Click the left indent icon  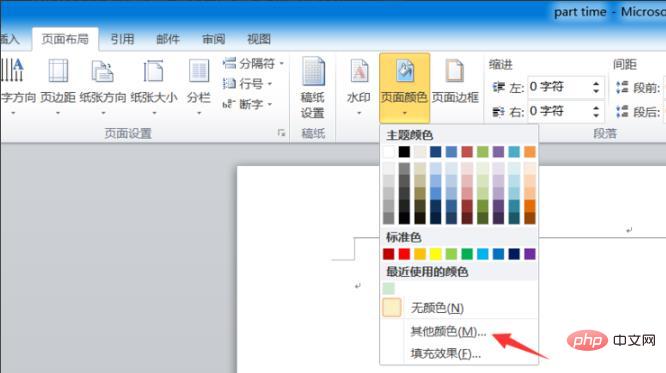(499, 87)
